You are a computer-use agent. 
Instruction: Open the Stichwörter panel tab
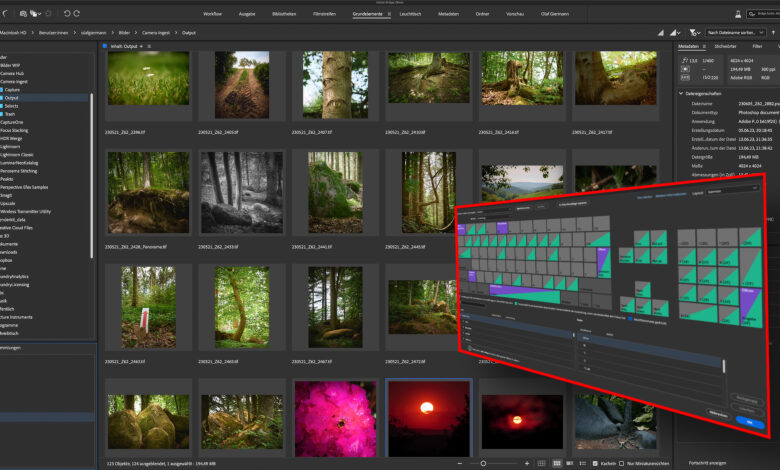(725, 46)
